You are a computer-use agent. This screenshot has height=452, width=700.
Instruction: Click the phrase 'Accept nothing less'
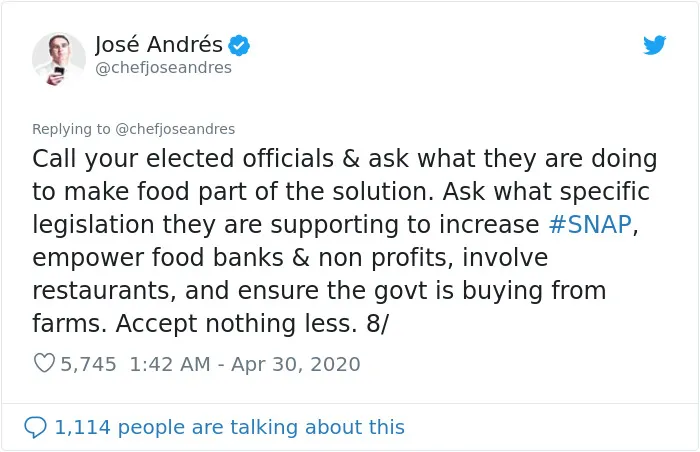point(236,323)
